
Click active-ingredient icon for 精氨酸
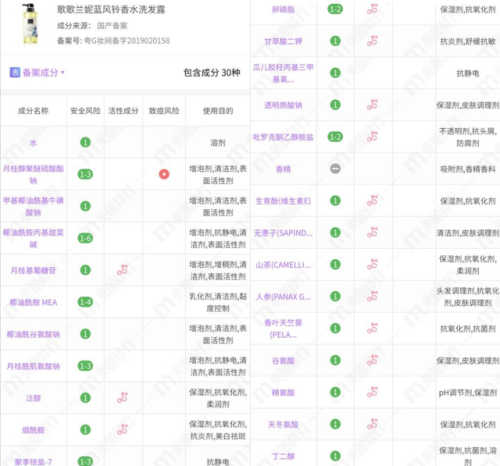point(372,392)
